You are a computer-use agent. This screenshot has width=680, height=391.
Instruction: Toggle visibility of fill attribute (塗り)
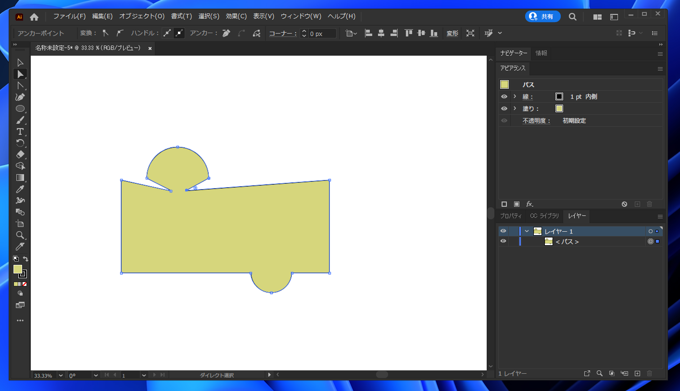coord(504,108)
